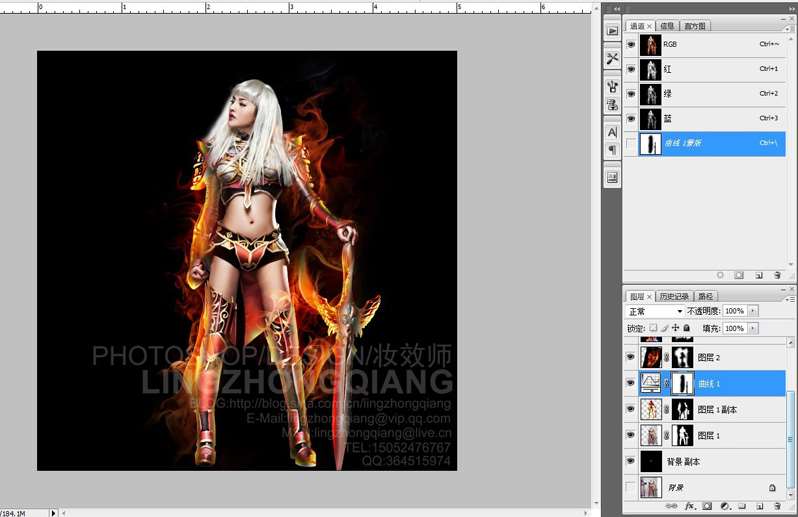Lock all padlock icon

point(686,328)
